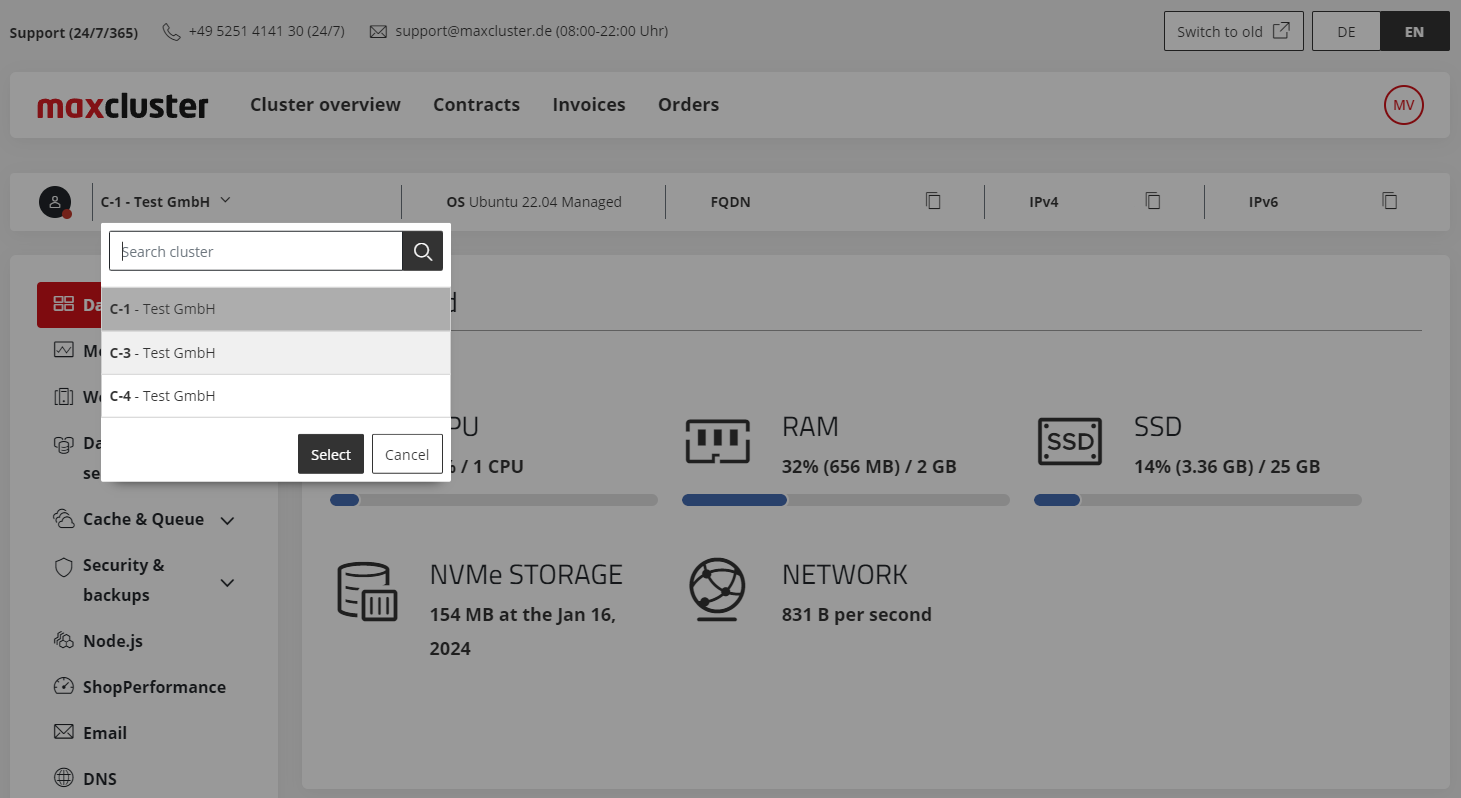1461x798 pixels.
Task: Click the support@maxcluster.de email address
Action: (531, 31)
